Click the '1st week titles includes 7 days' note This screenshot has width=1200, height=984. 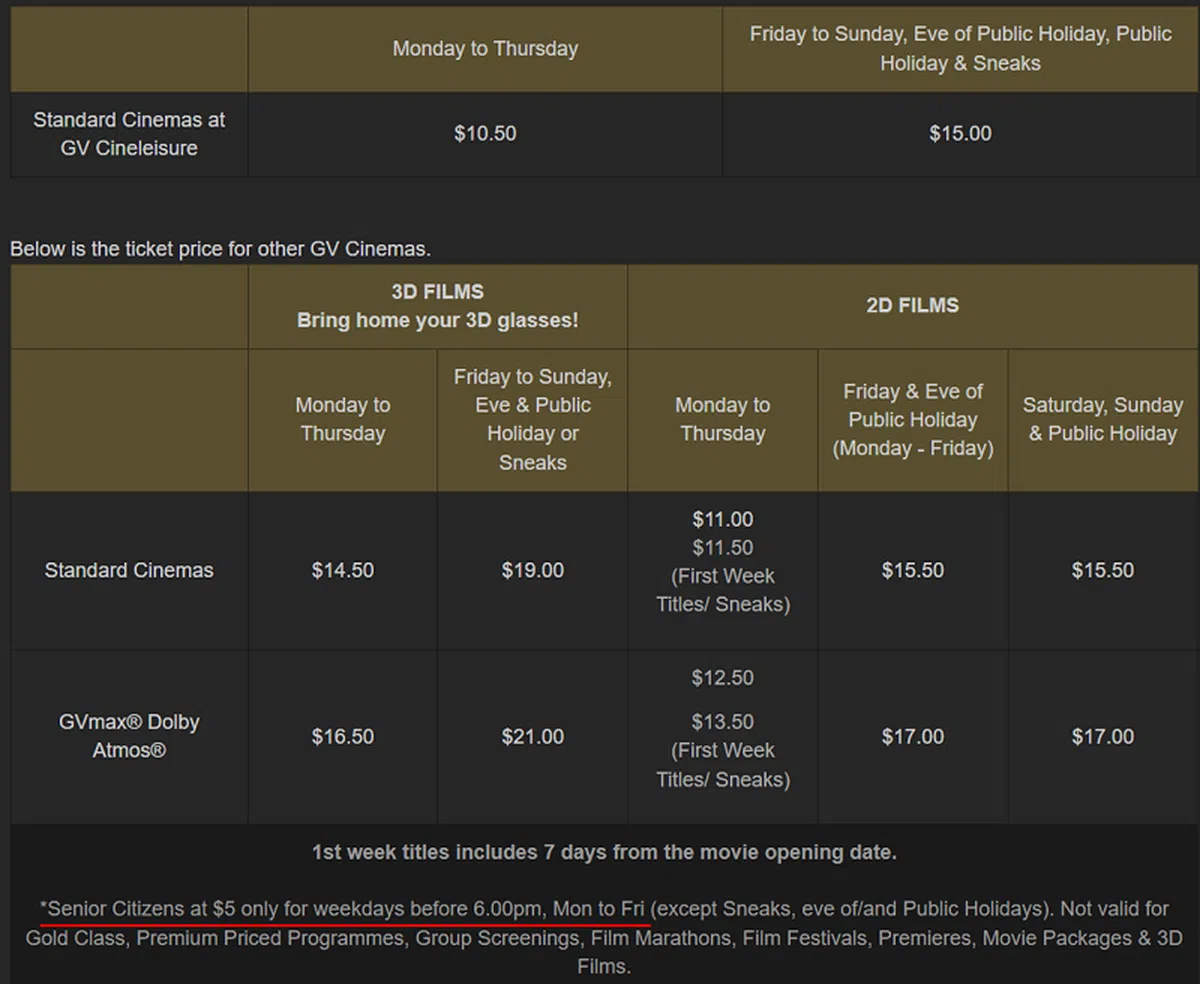[x=604, y=853]
